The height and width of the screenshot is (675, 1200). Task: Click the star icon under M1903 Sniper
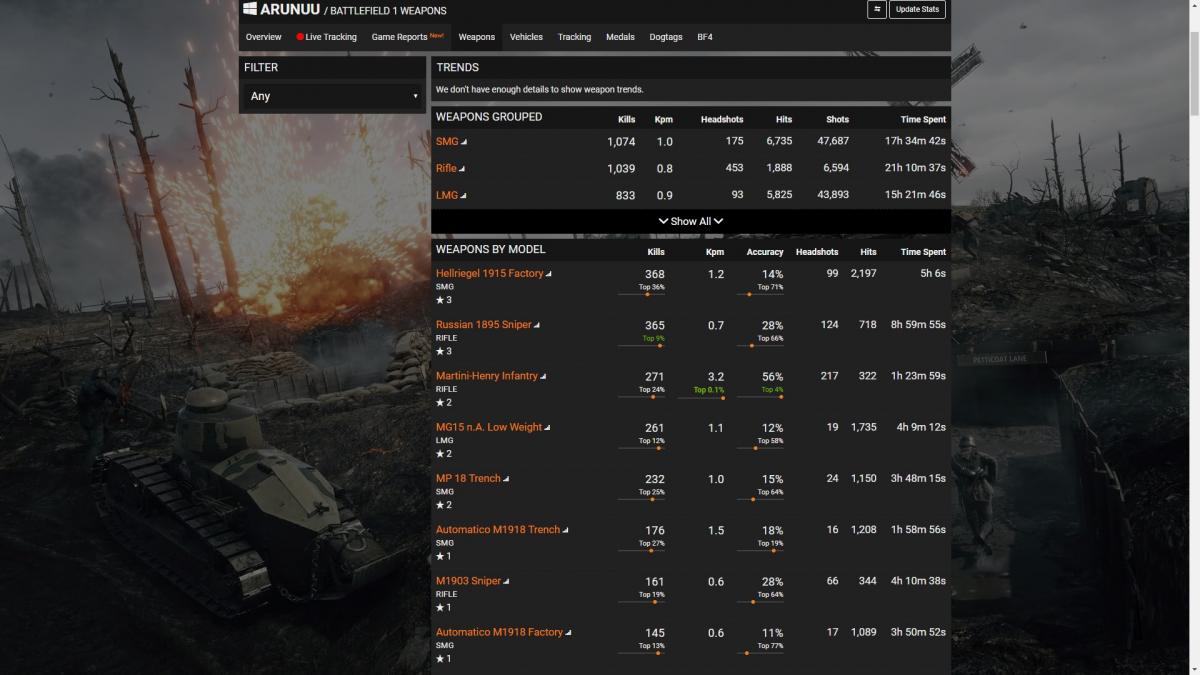[x=440, y=607]
